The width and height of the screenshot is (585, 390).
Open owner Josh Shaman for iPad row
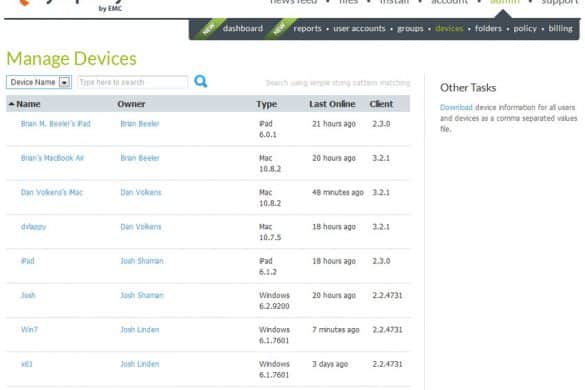[x=142, y=261]
